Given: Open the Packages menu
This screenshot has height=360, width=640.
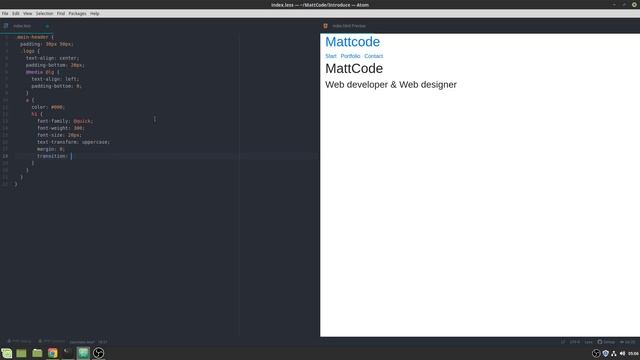Looking at the screenshot, I should point(77,13).
